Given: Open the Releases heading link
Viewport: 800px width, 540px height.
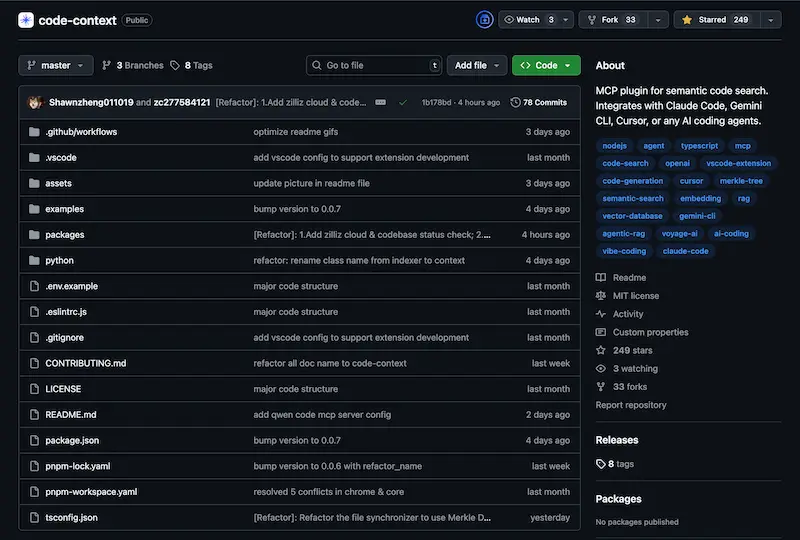Looking at the screenshot, I should (x=617, y=440).
